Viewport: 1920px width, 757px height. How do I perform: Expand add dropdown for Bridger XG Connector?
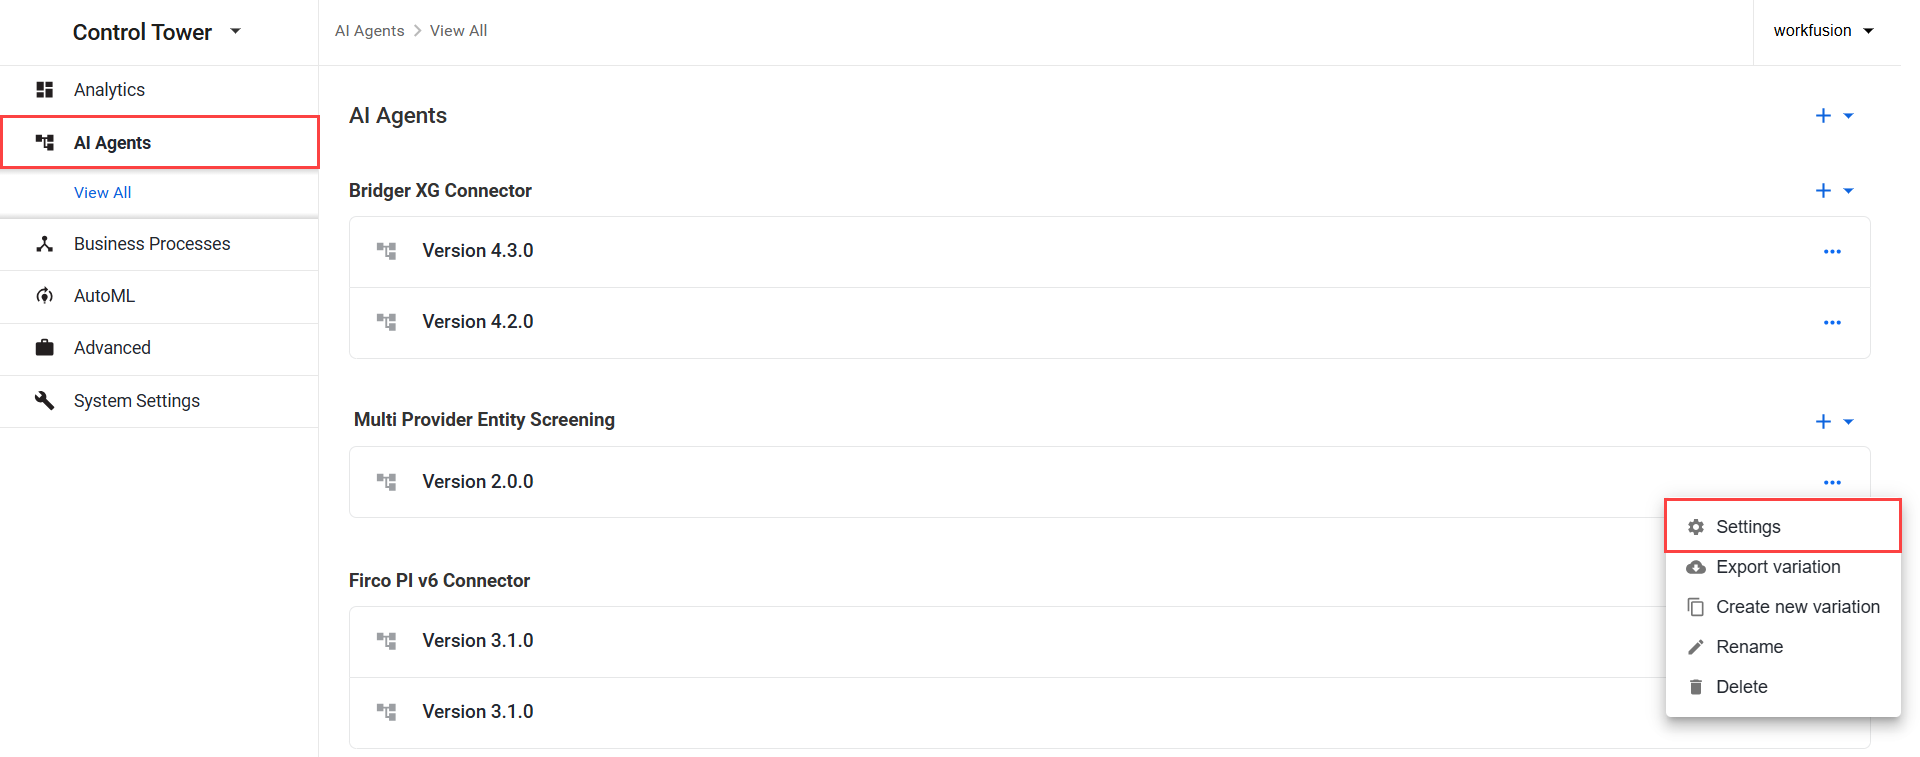tap(1848, 191)
